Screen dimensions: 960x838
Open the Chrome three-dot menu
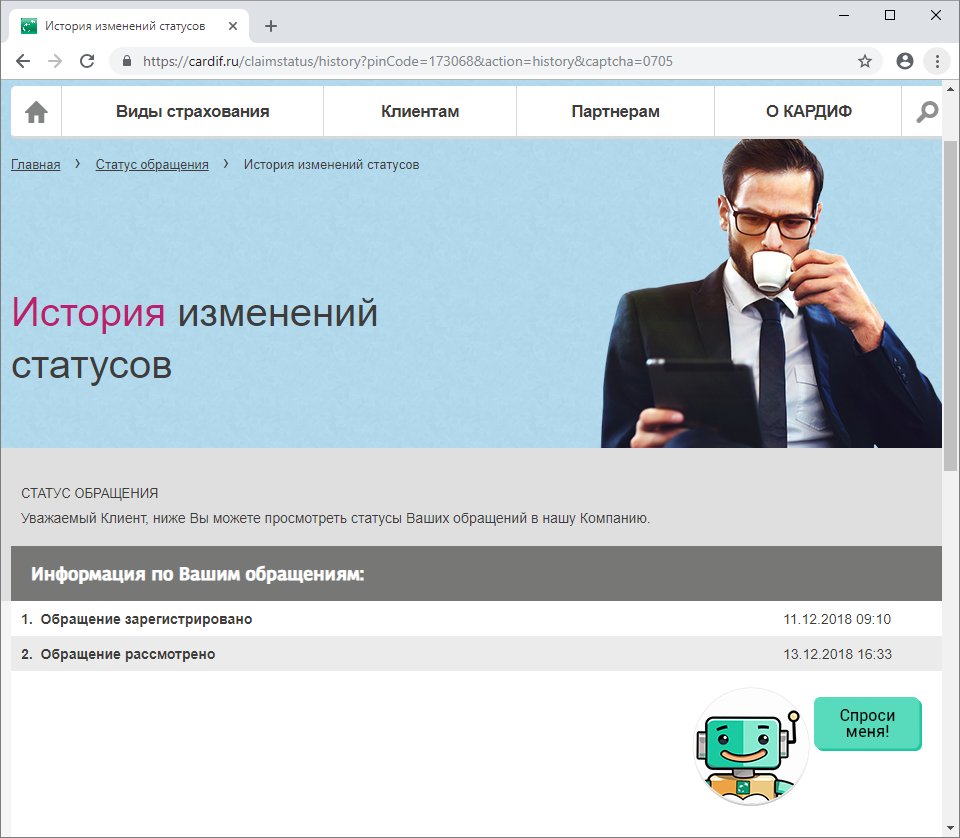[937, 61]
